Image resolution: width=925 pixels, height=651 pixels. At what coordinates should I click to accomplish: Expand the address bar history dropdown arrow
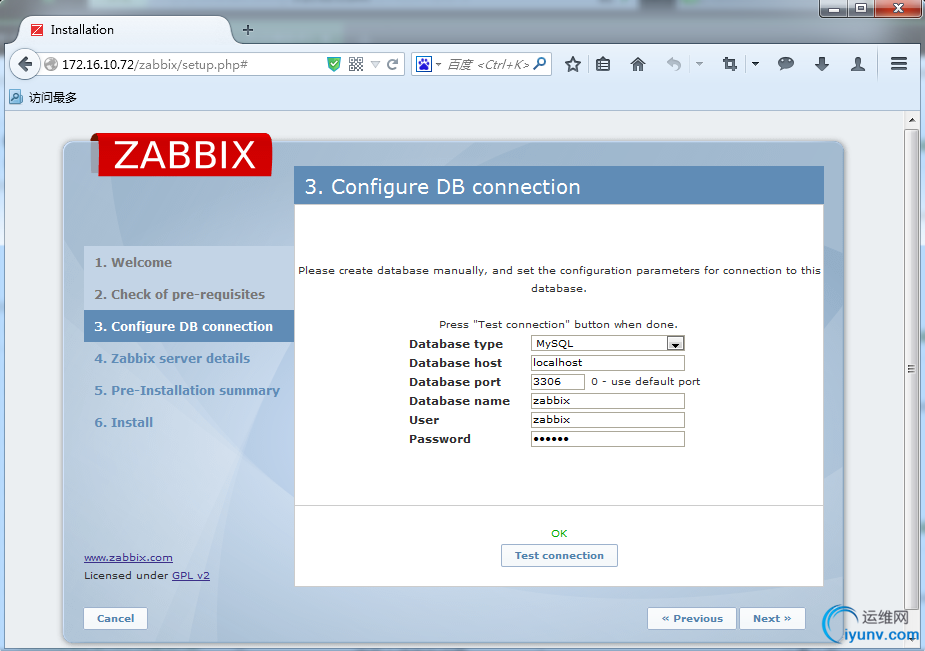coord(375,65)
